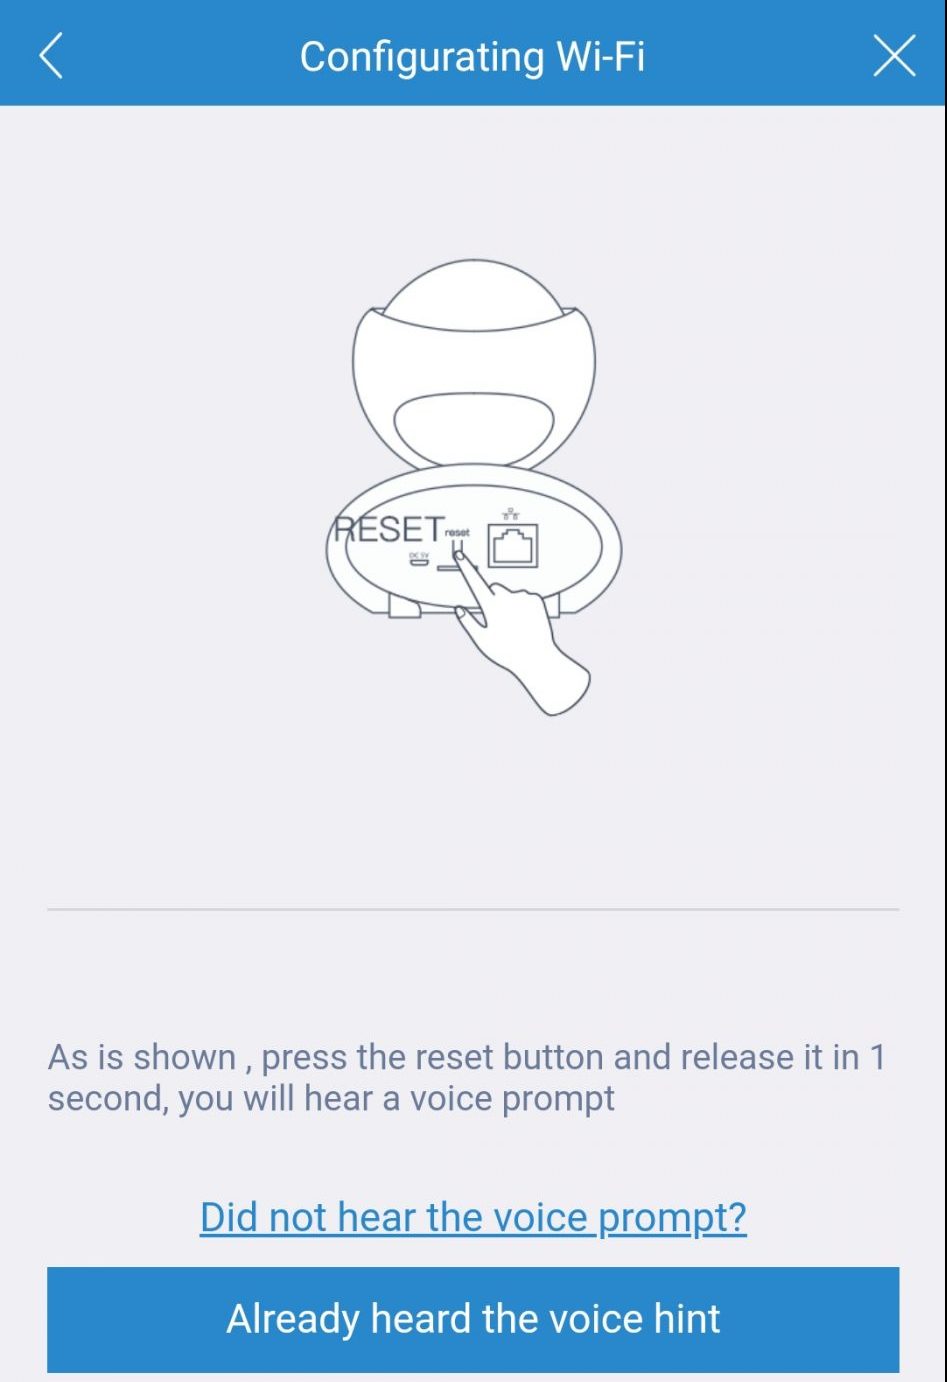Image resolution: width=947 pixels, height=1382 pixels.
Task: Click the word 'prompt?' in link
Action: (672, 1217)
